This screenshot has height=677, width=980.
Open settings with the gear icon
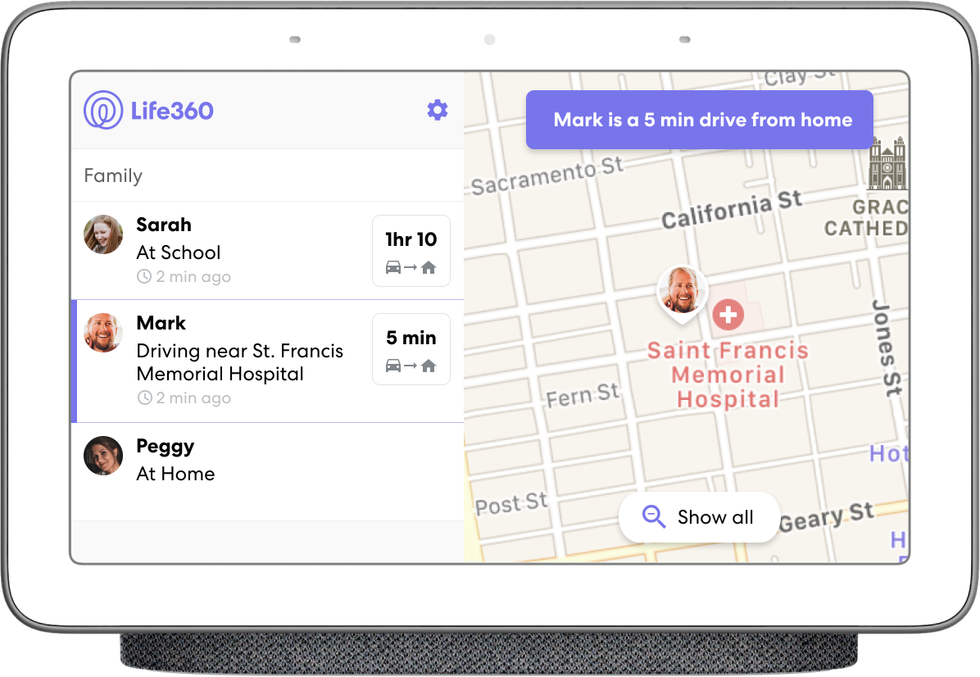pyautogui.click(x=437, y=110)
